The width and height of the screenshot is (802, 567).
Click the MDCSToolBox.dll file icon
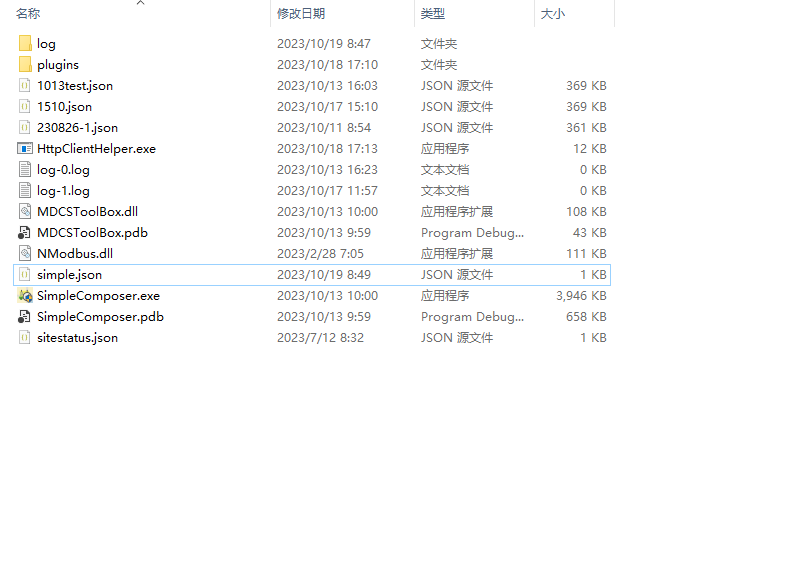pyautogui.click(x=25, y=212)
